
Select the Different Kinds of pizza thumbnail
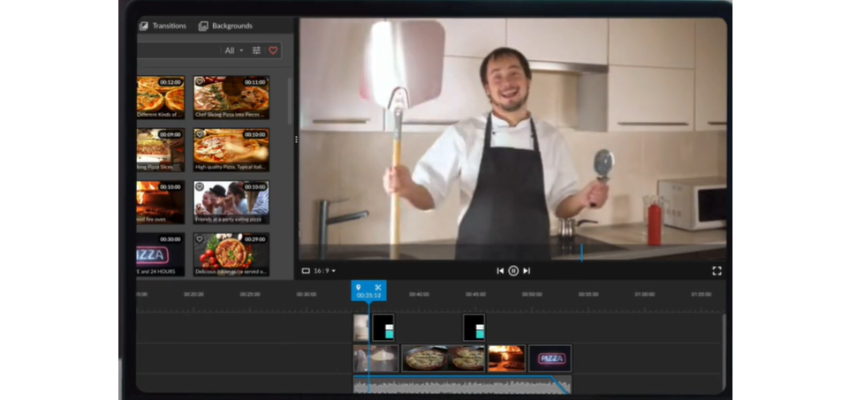point(161,98)
